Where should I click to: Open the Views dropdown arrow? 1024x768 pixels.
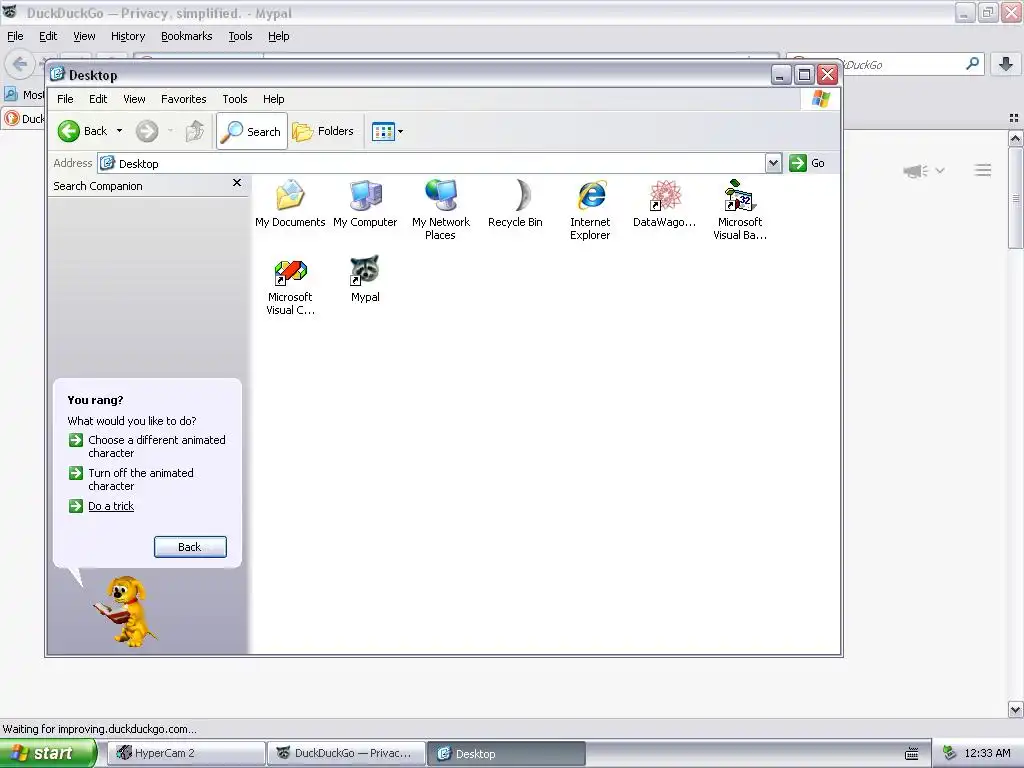point(400,131)
